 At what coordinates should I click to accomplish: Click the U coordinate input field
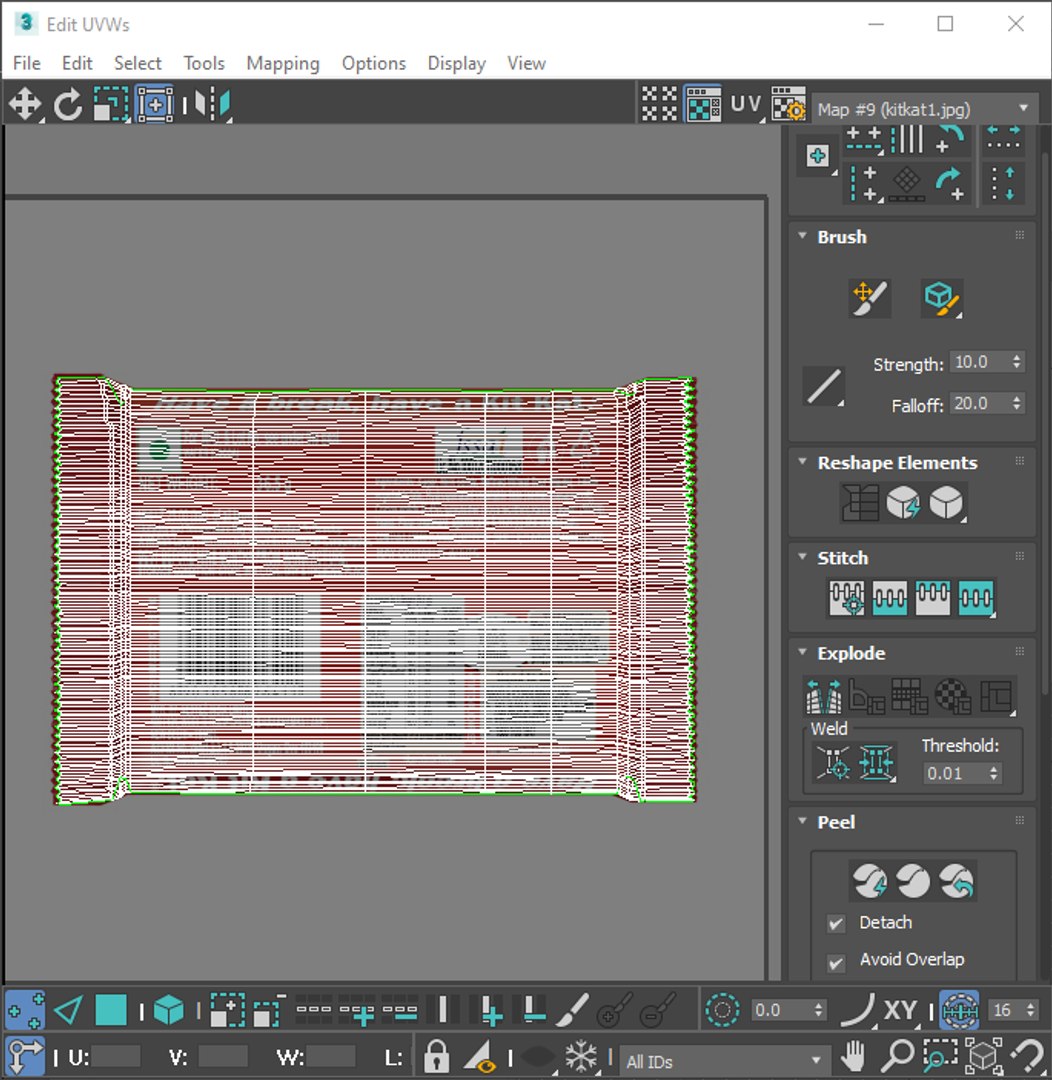(x=116, y=1057)
